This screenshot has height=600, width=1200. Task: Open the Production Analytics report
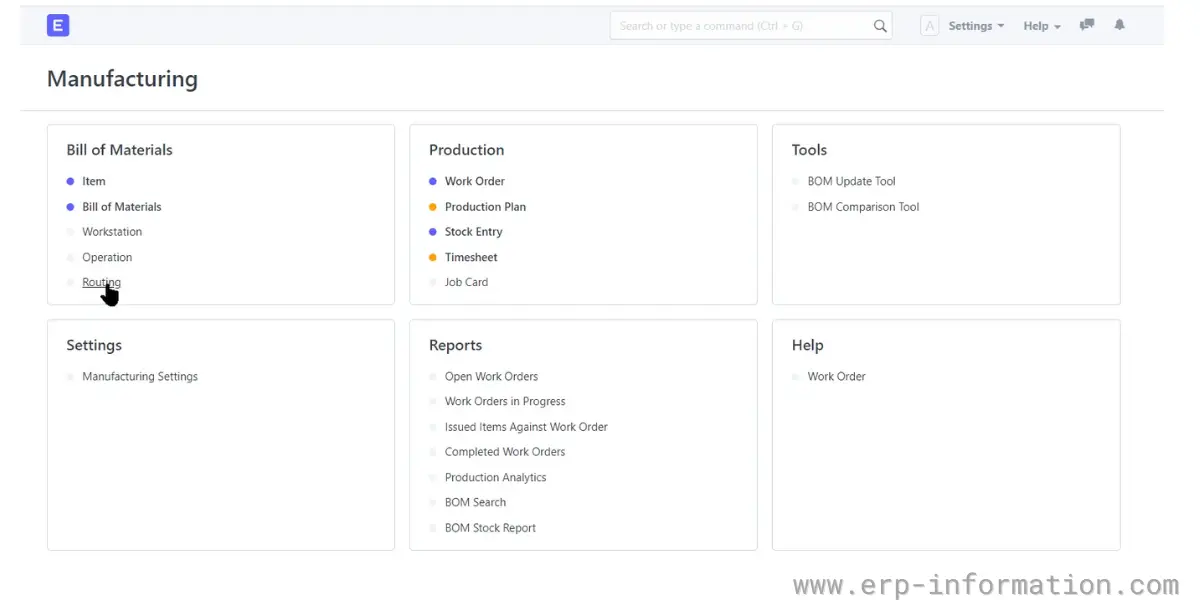[x=495, y=478]
